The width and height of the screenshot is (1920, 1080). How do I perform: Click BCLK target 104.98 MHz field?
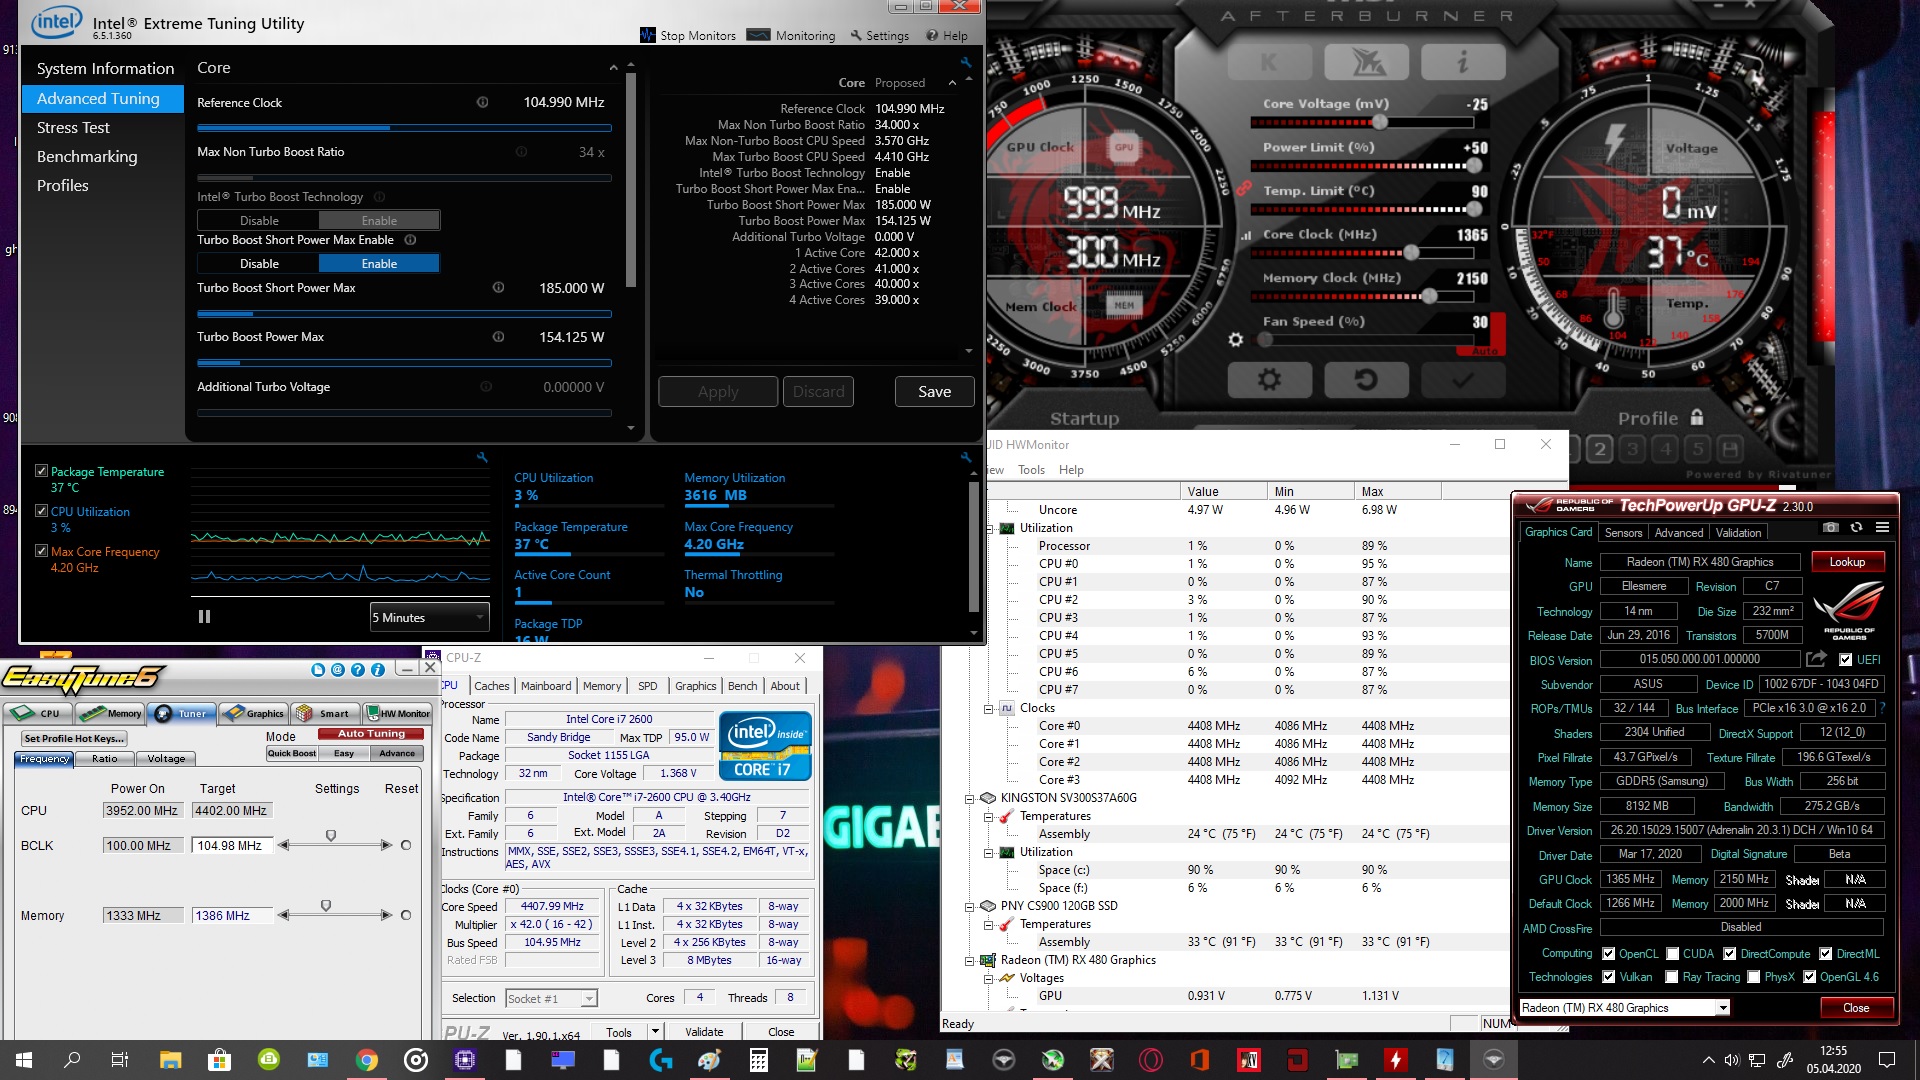(x=232, y=846)
